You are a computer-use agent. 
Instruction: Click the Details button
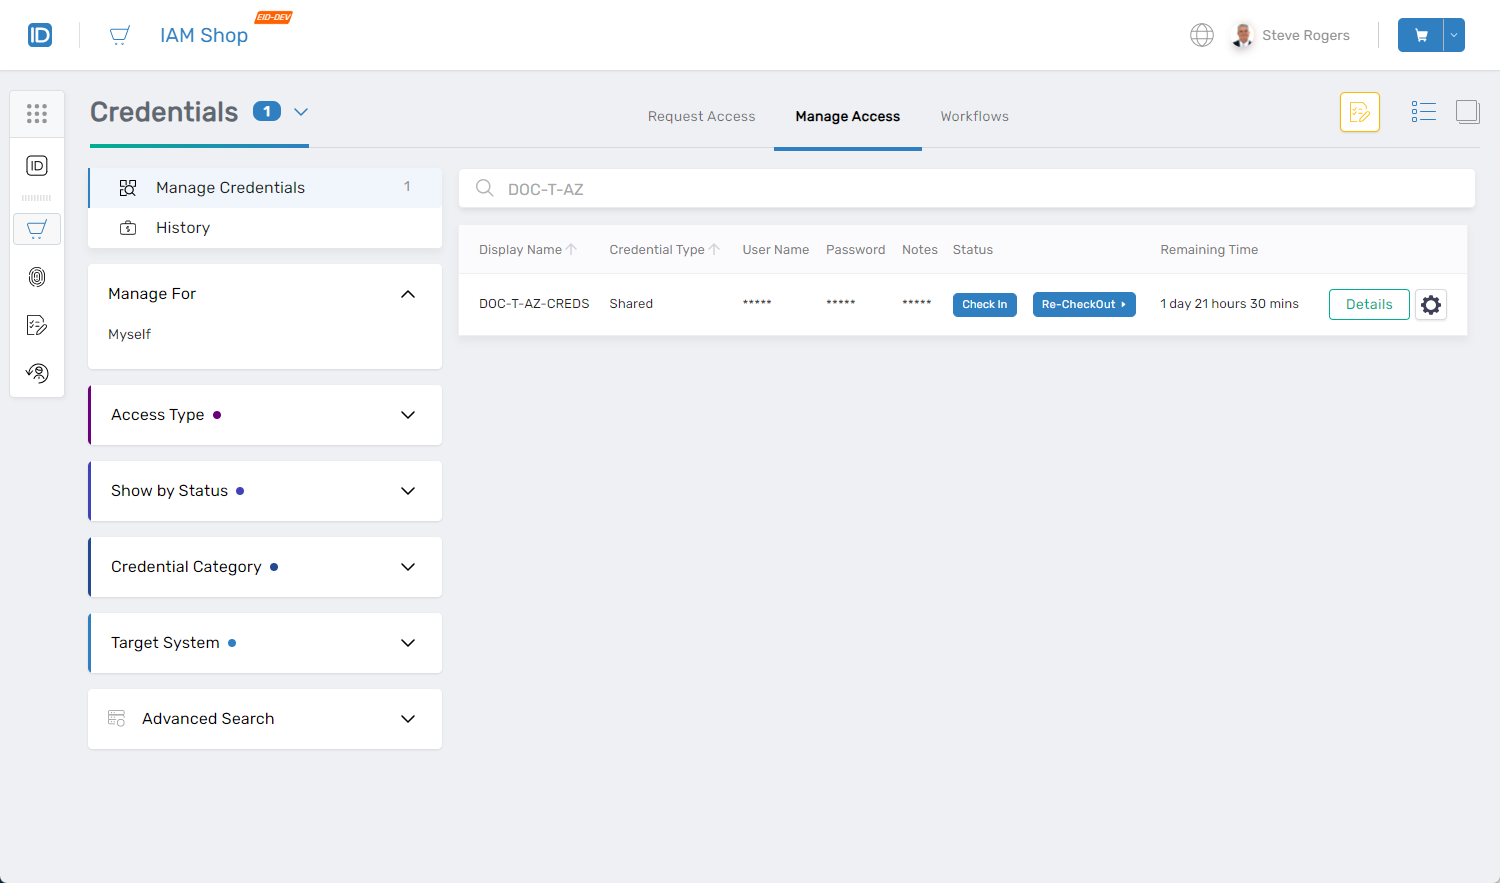[1368, 305]
